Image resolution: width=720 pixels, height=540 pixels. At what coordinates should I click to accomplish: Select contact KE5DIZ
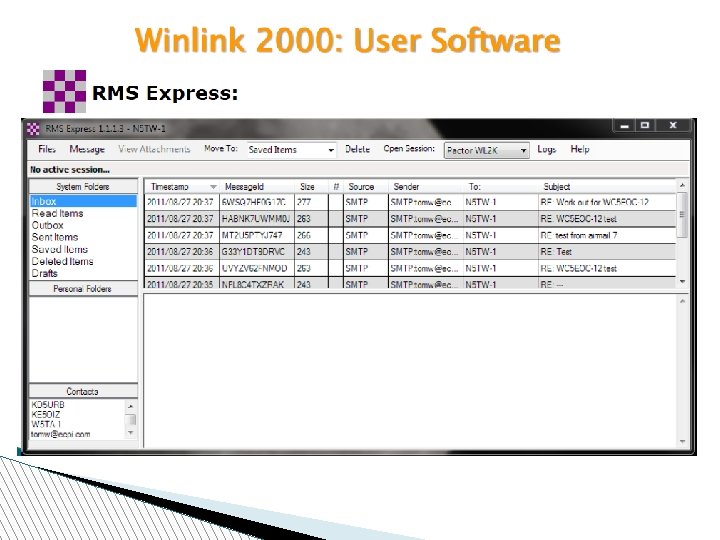point(45,414)
